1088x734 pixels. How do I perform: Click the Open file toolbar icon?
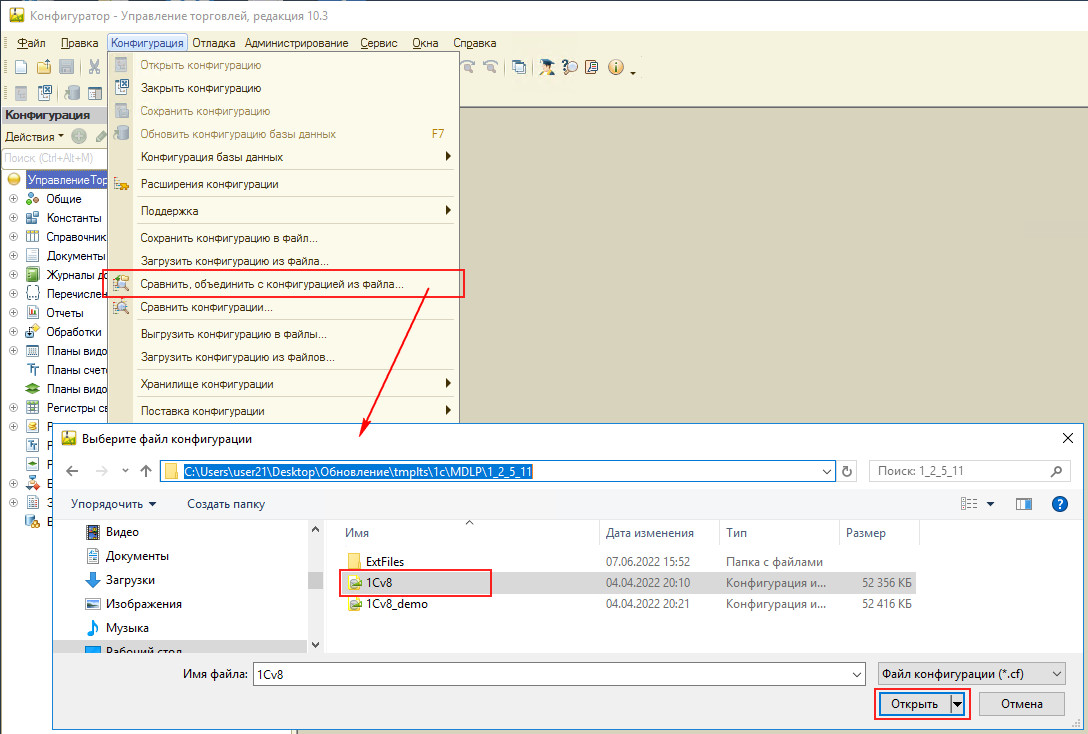[44, 67]
